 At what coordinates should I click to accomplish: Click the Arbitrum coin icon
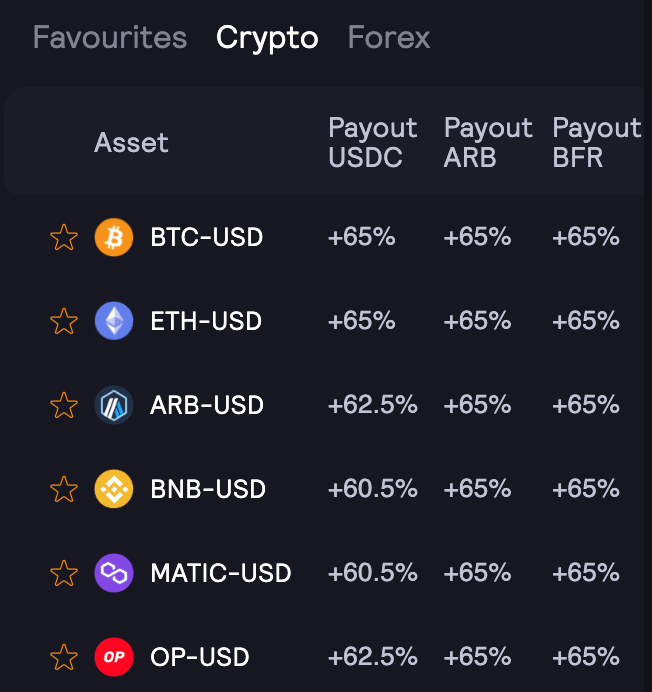(x=113, y=405)
